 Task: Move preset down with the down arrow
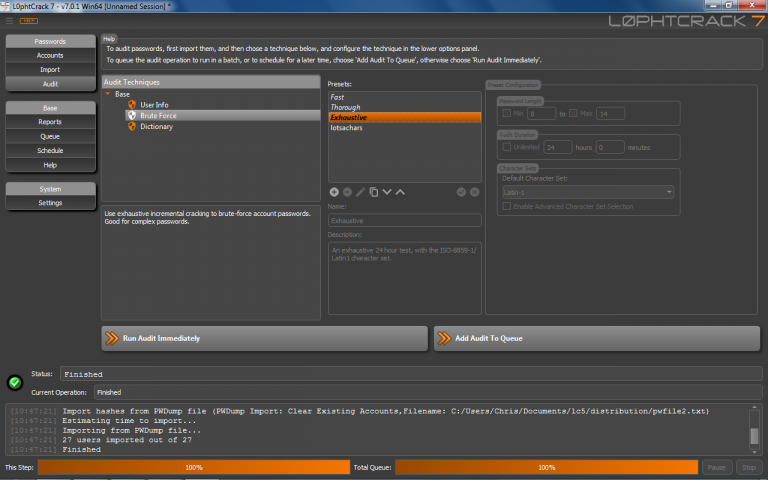[x=387, y=191]
